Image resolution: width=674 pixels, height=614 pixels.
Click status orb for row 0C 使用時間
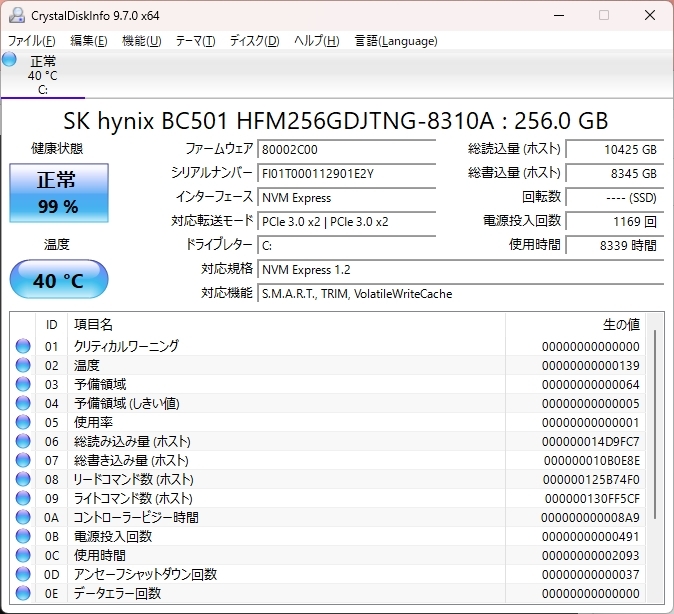click(x=23, y=555)
